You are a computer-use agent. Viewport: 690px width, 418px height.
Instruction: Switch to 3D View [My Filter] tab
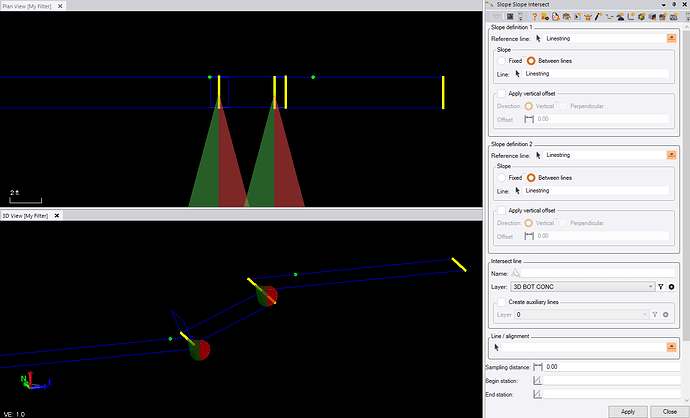[x=26, y=216]
